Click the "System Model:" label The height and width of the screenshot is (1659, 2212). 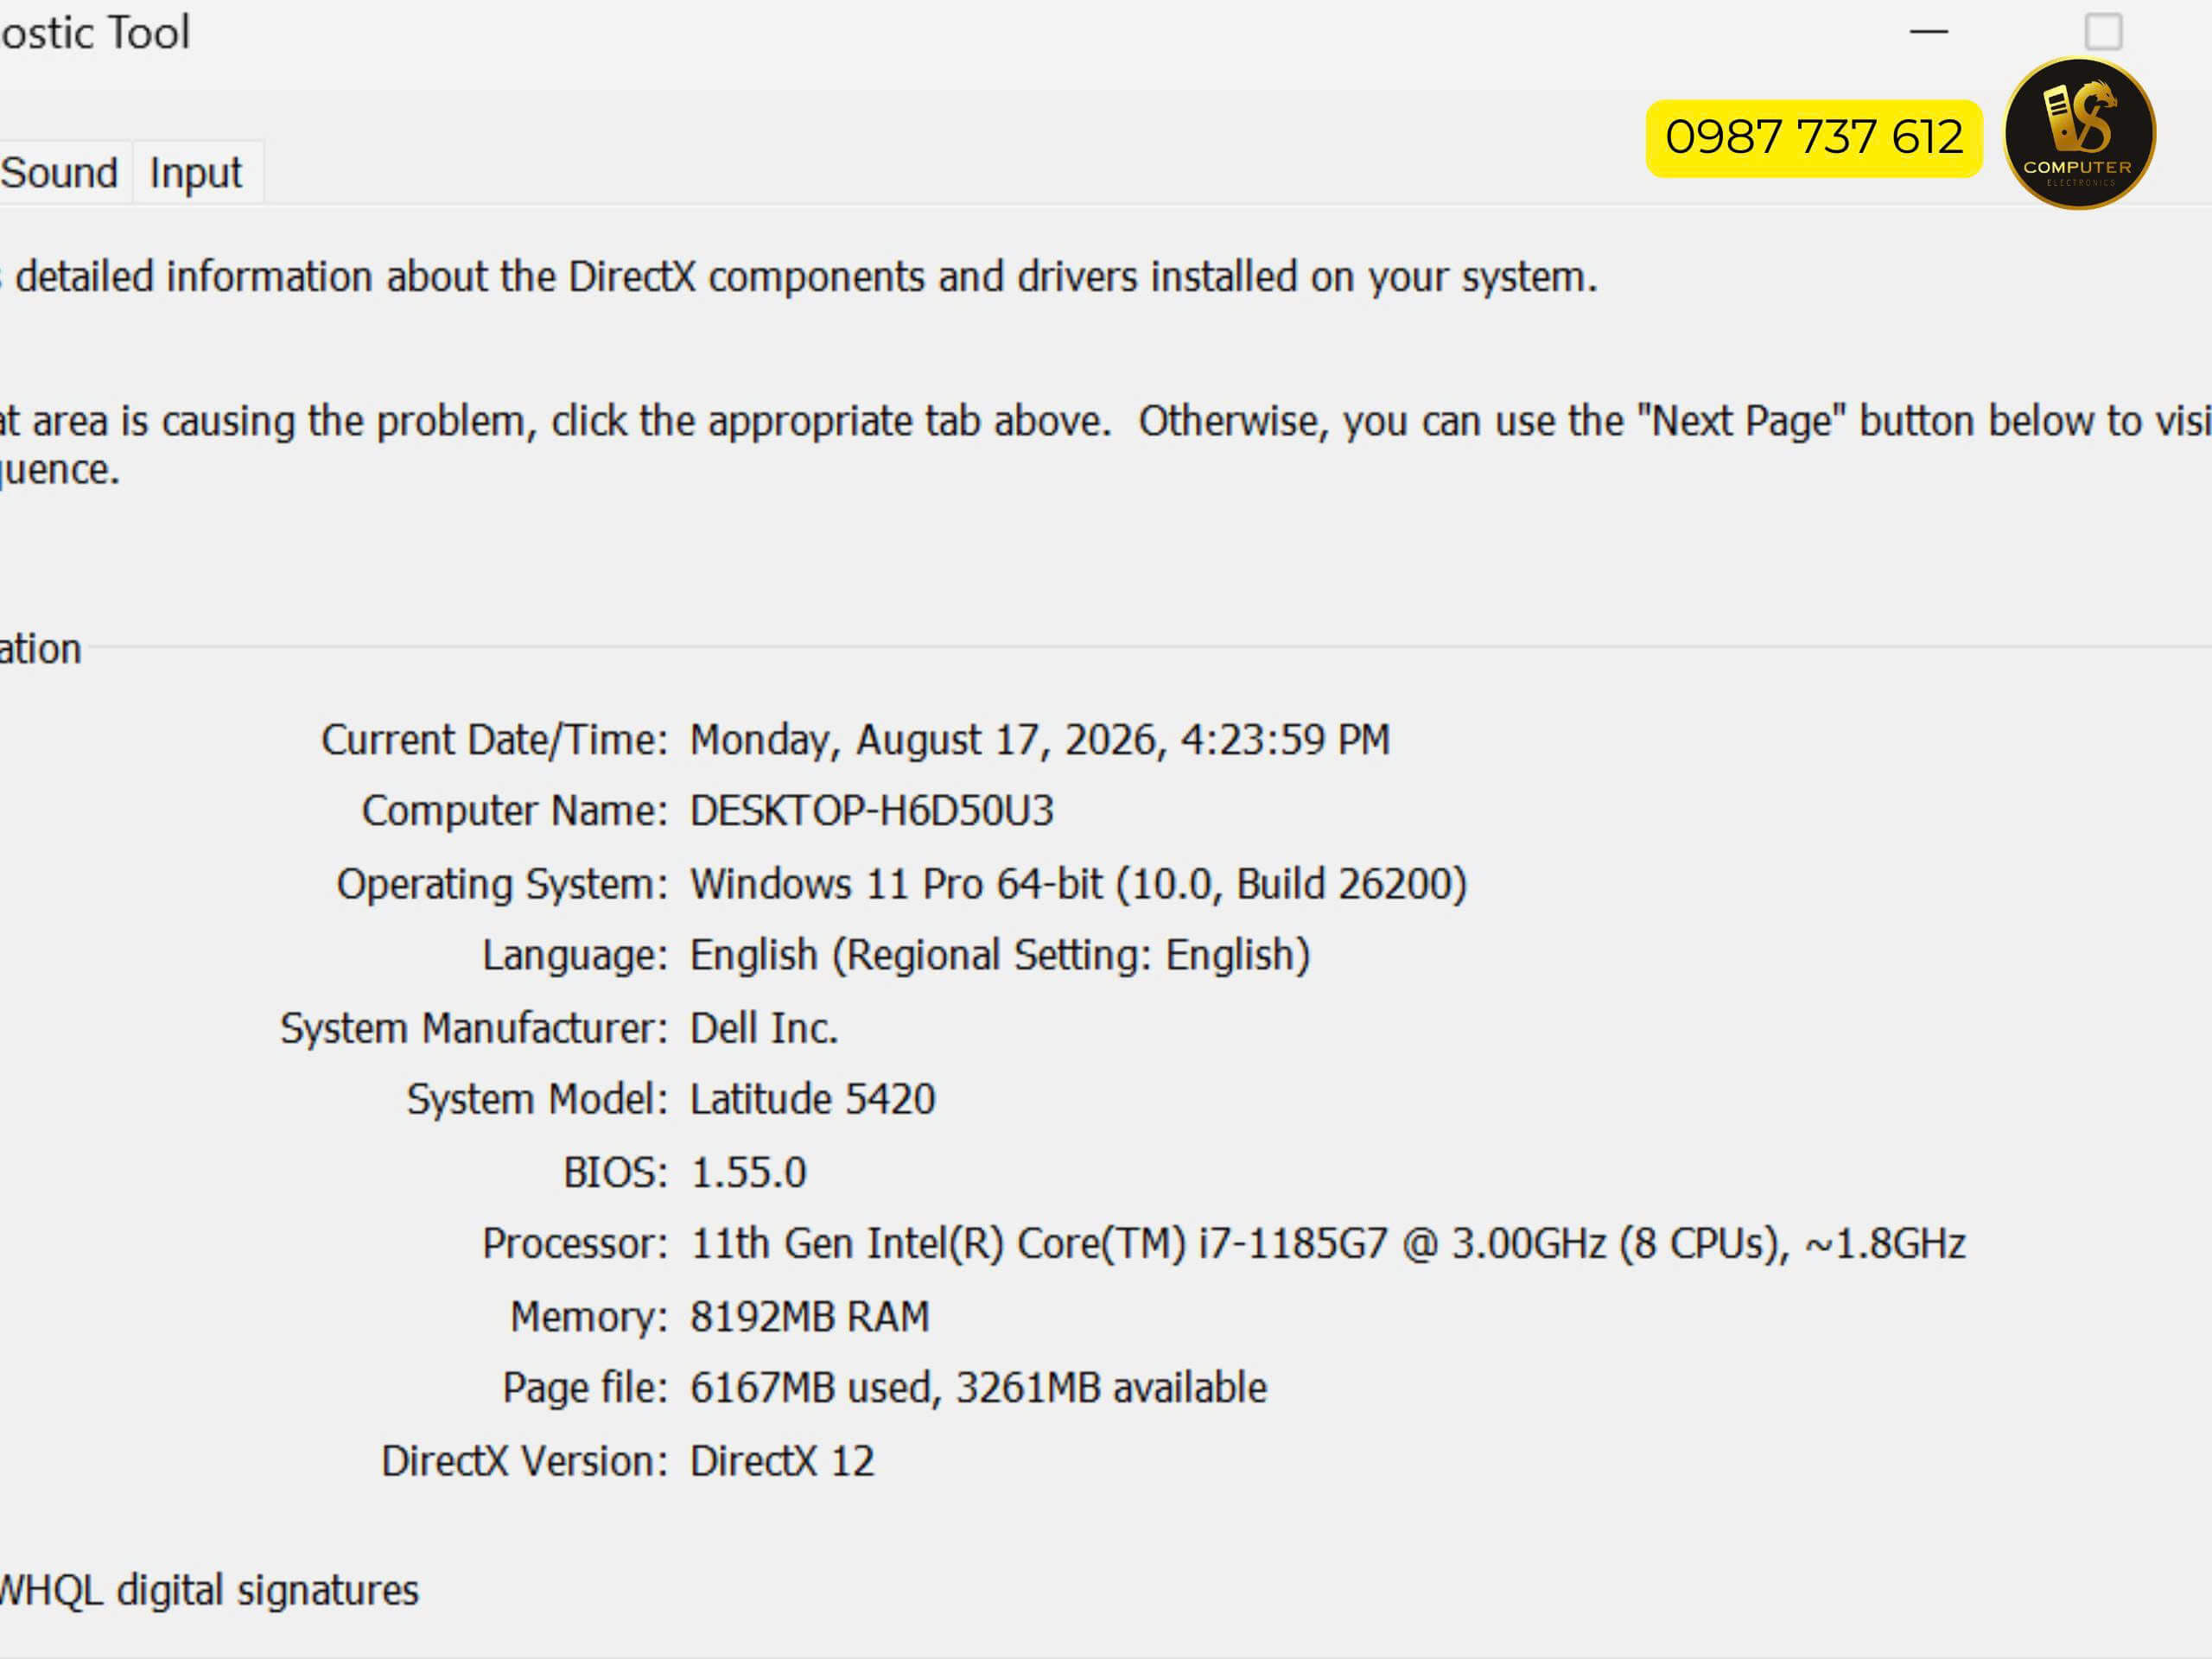[537, 1100]
